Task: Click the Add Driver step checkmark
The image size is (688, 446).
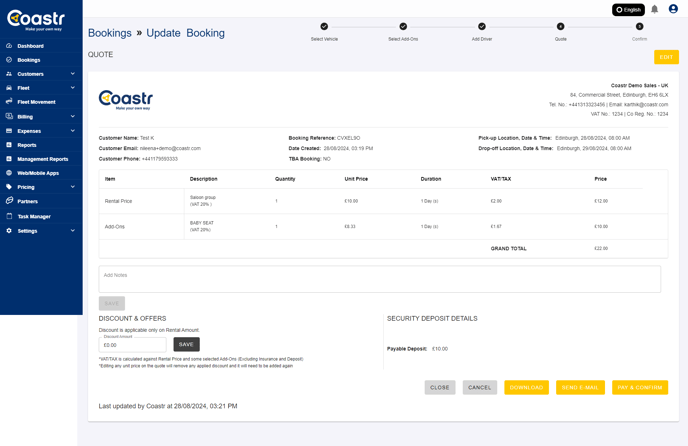Action: (482, 26)
